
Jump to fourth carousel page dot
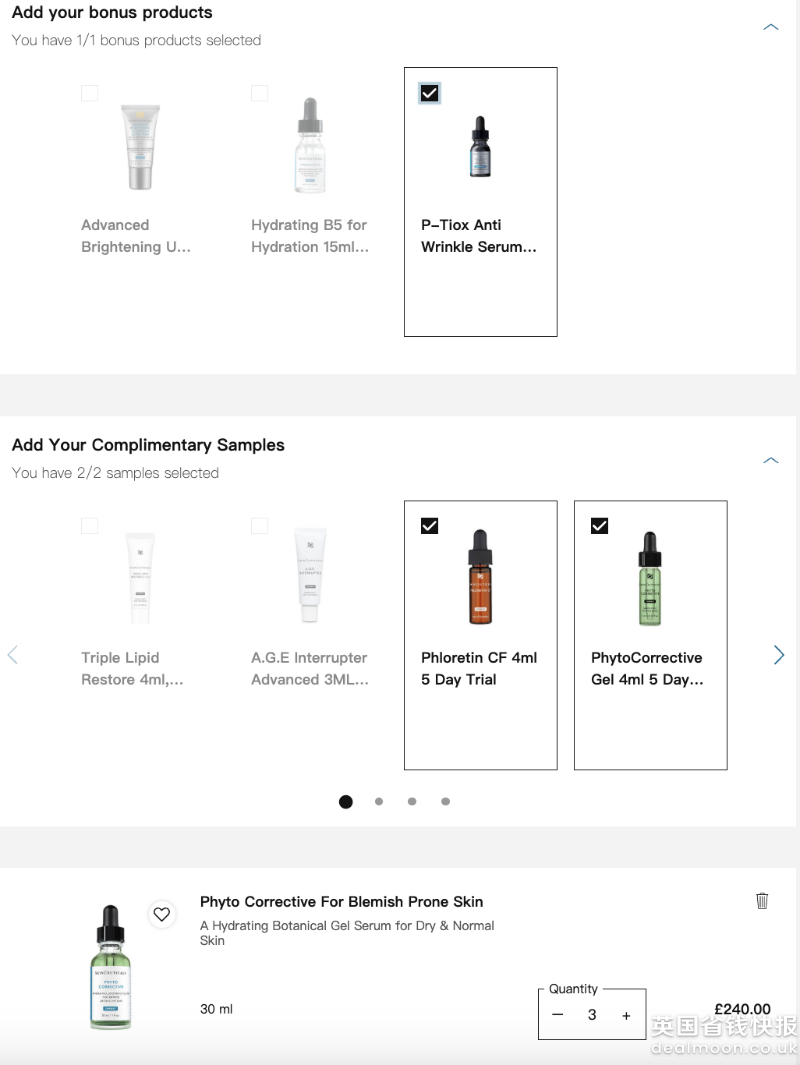[x=445, y=801]
